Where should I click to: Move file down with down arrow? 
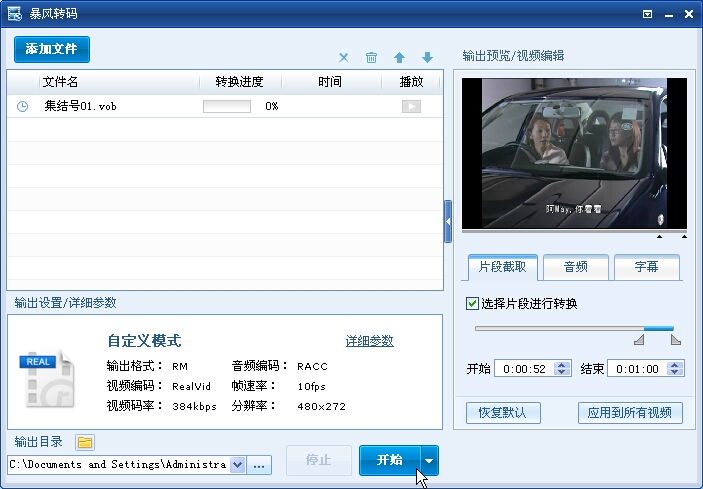[x=427, y=58]
